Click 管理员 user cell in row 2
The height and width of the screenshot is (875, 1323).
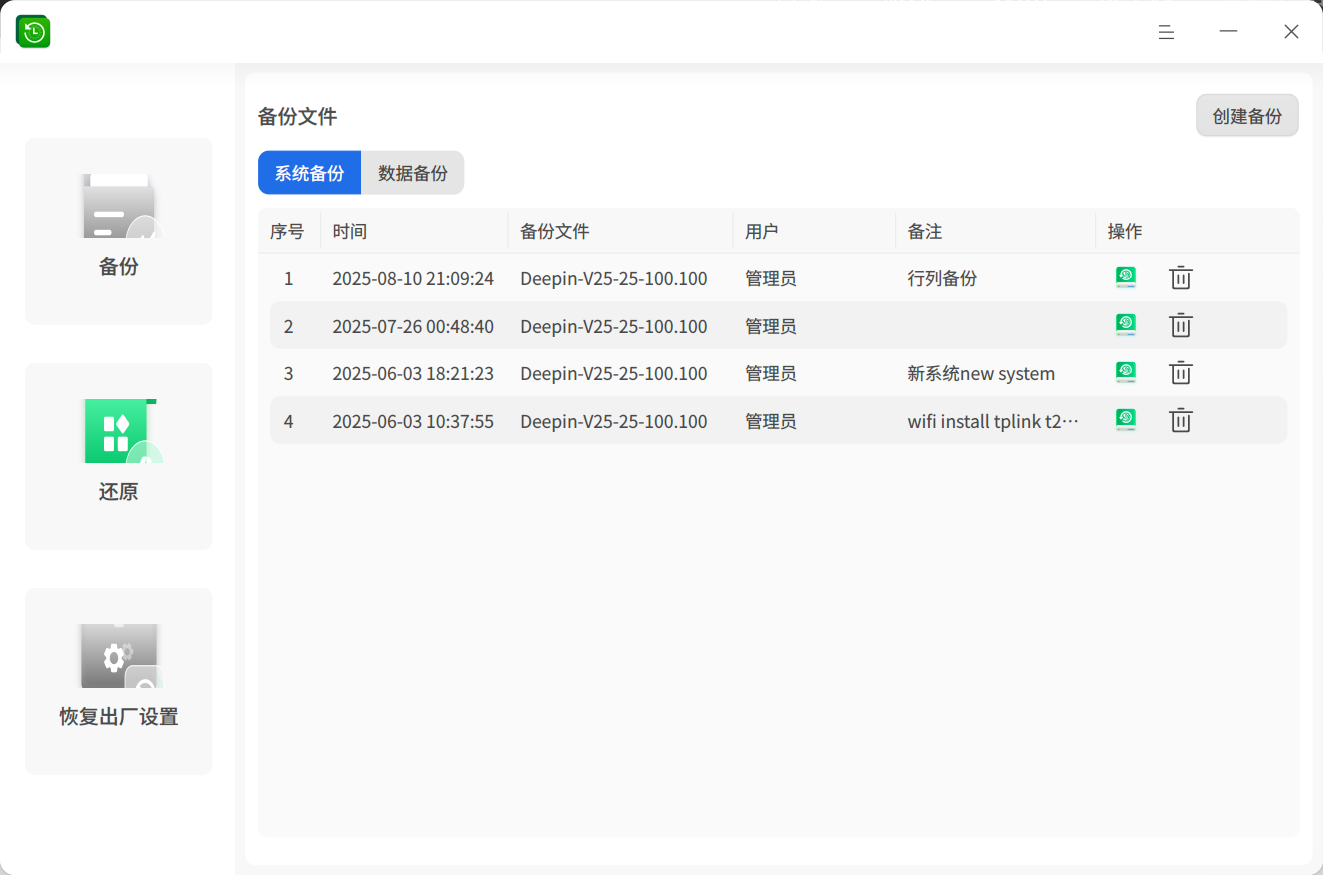point(771,326)
